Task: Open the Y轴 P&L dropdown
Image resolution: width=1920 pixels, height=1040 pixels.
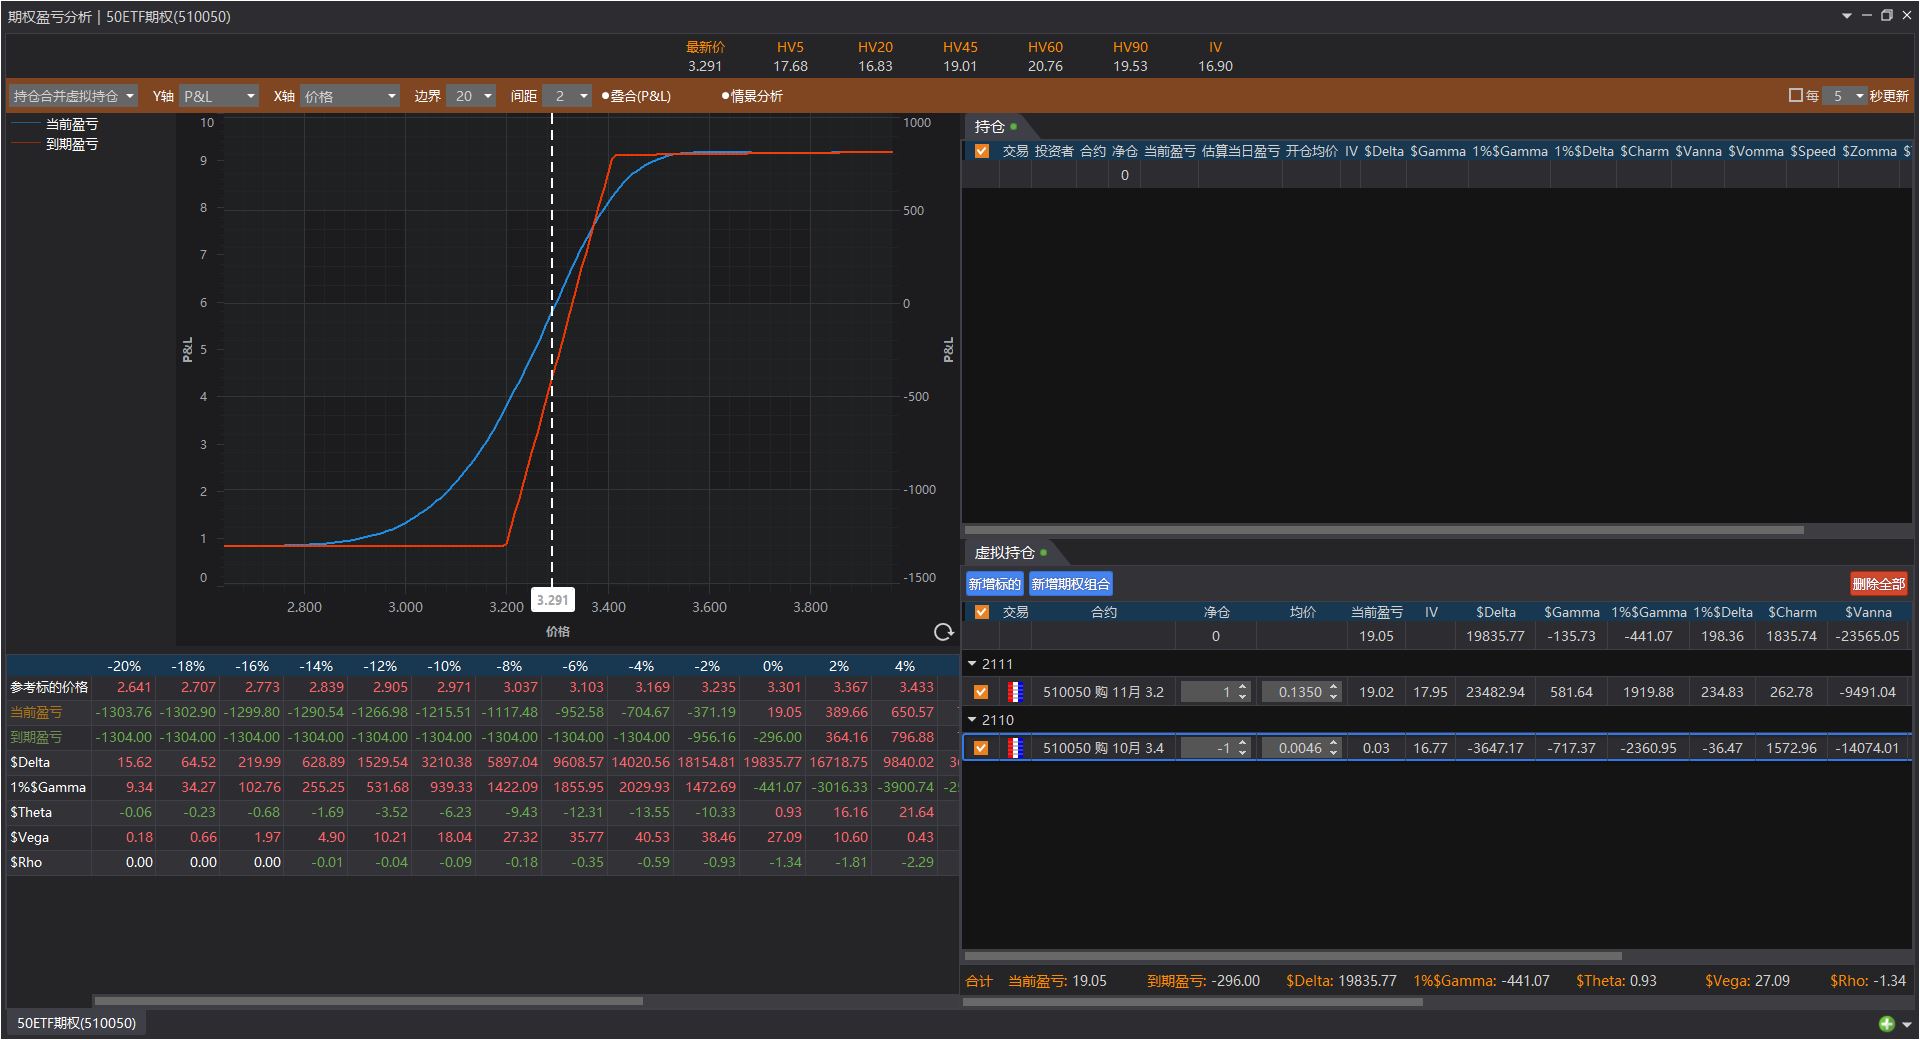Action: point(219,96)
